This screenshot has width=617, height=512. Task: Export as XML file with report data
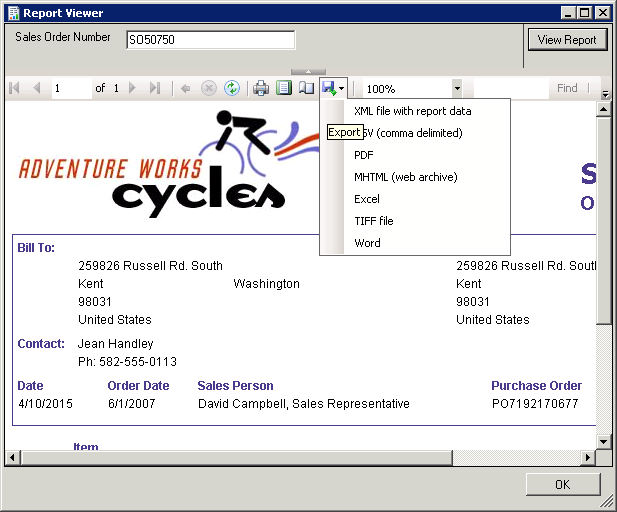click(x=412, y=111)
